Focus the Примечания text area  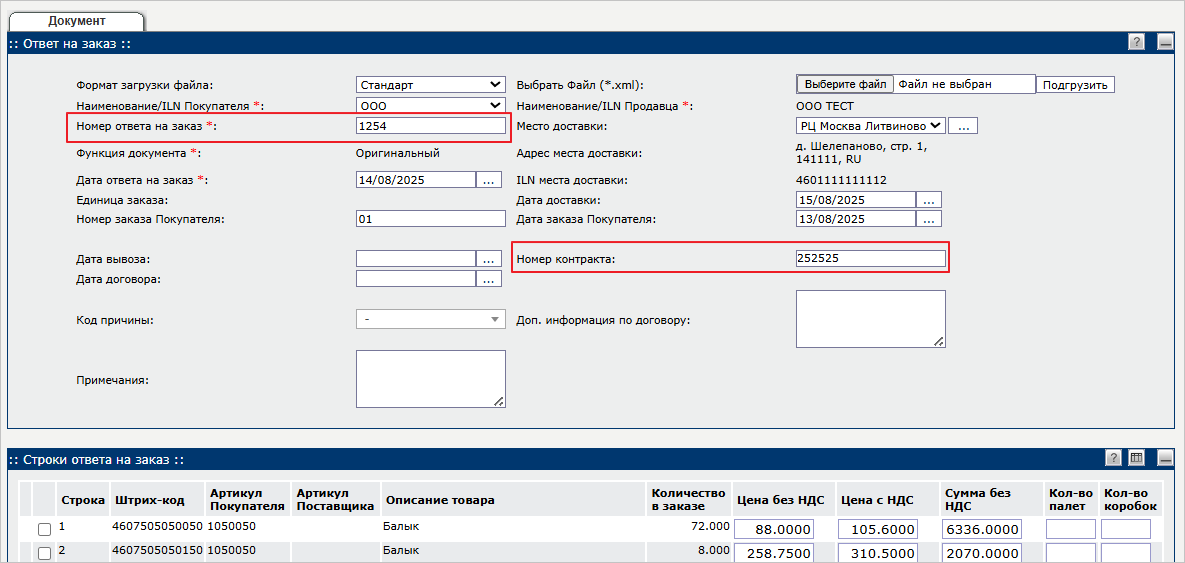[430, 379]
